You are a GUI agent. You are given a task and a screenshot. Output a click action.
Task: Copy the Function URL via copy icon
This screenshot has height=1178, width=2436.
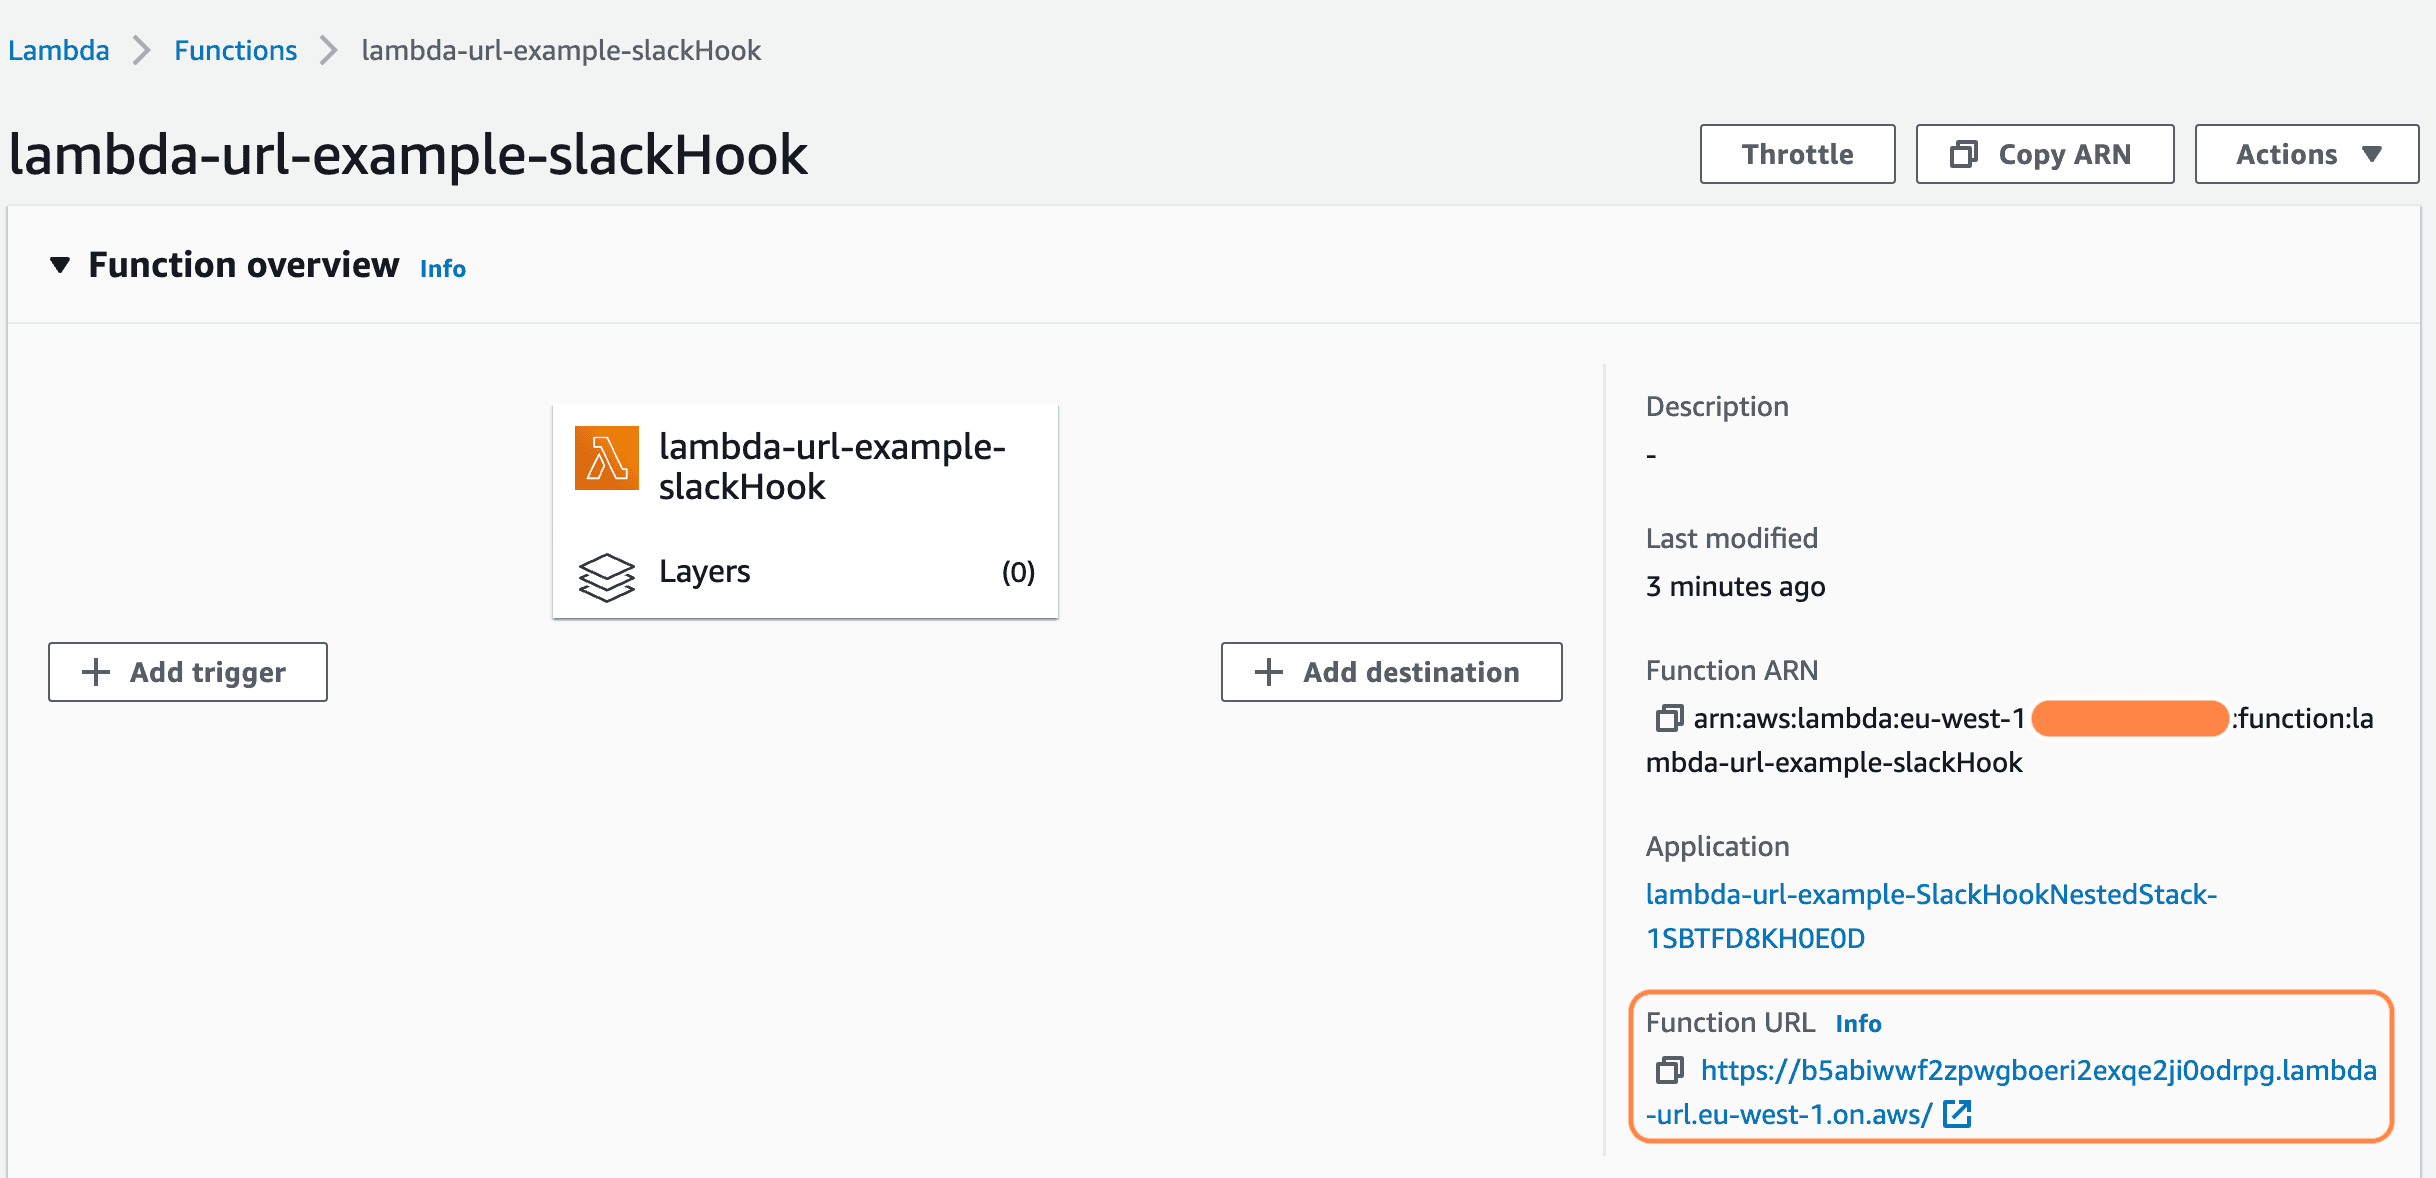1668,1070
